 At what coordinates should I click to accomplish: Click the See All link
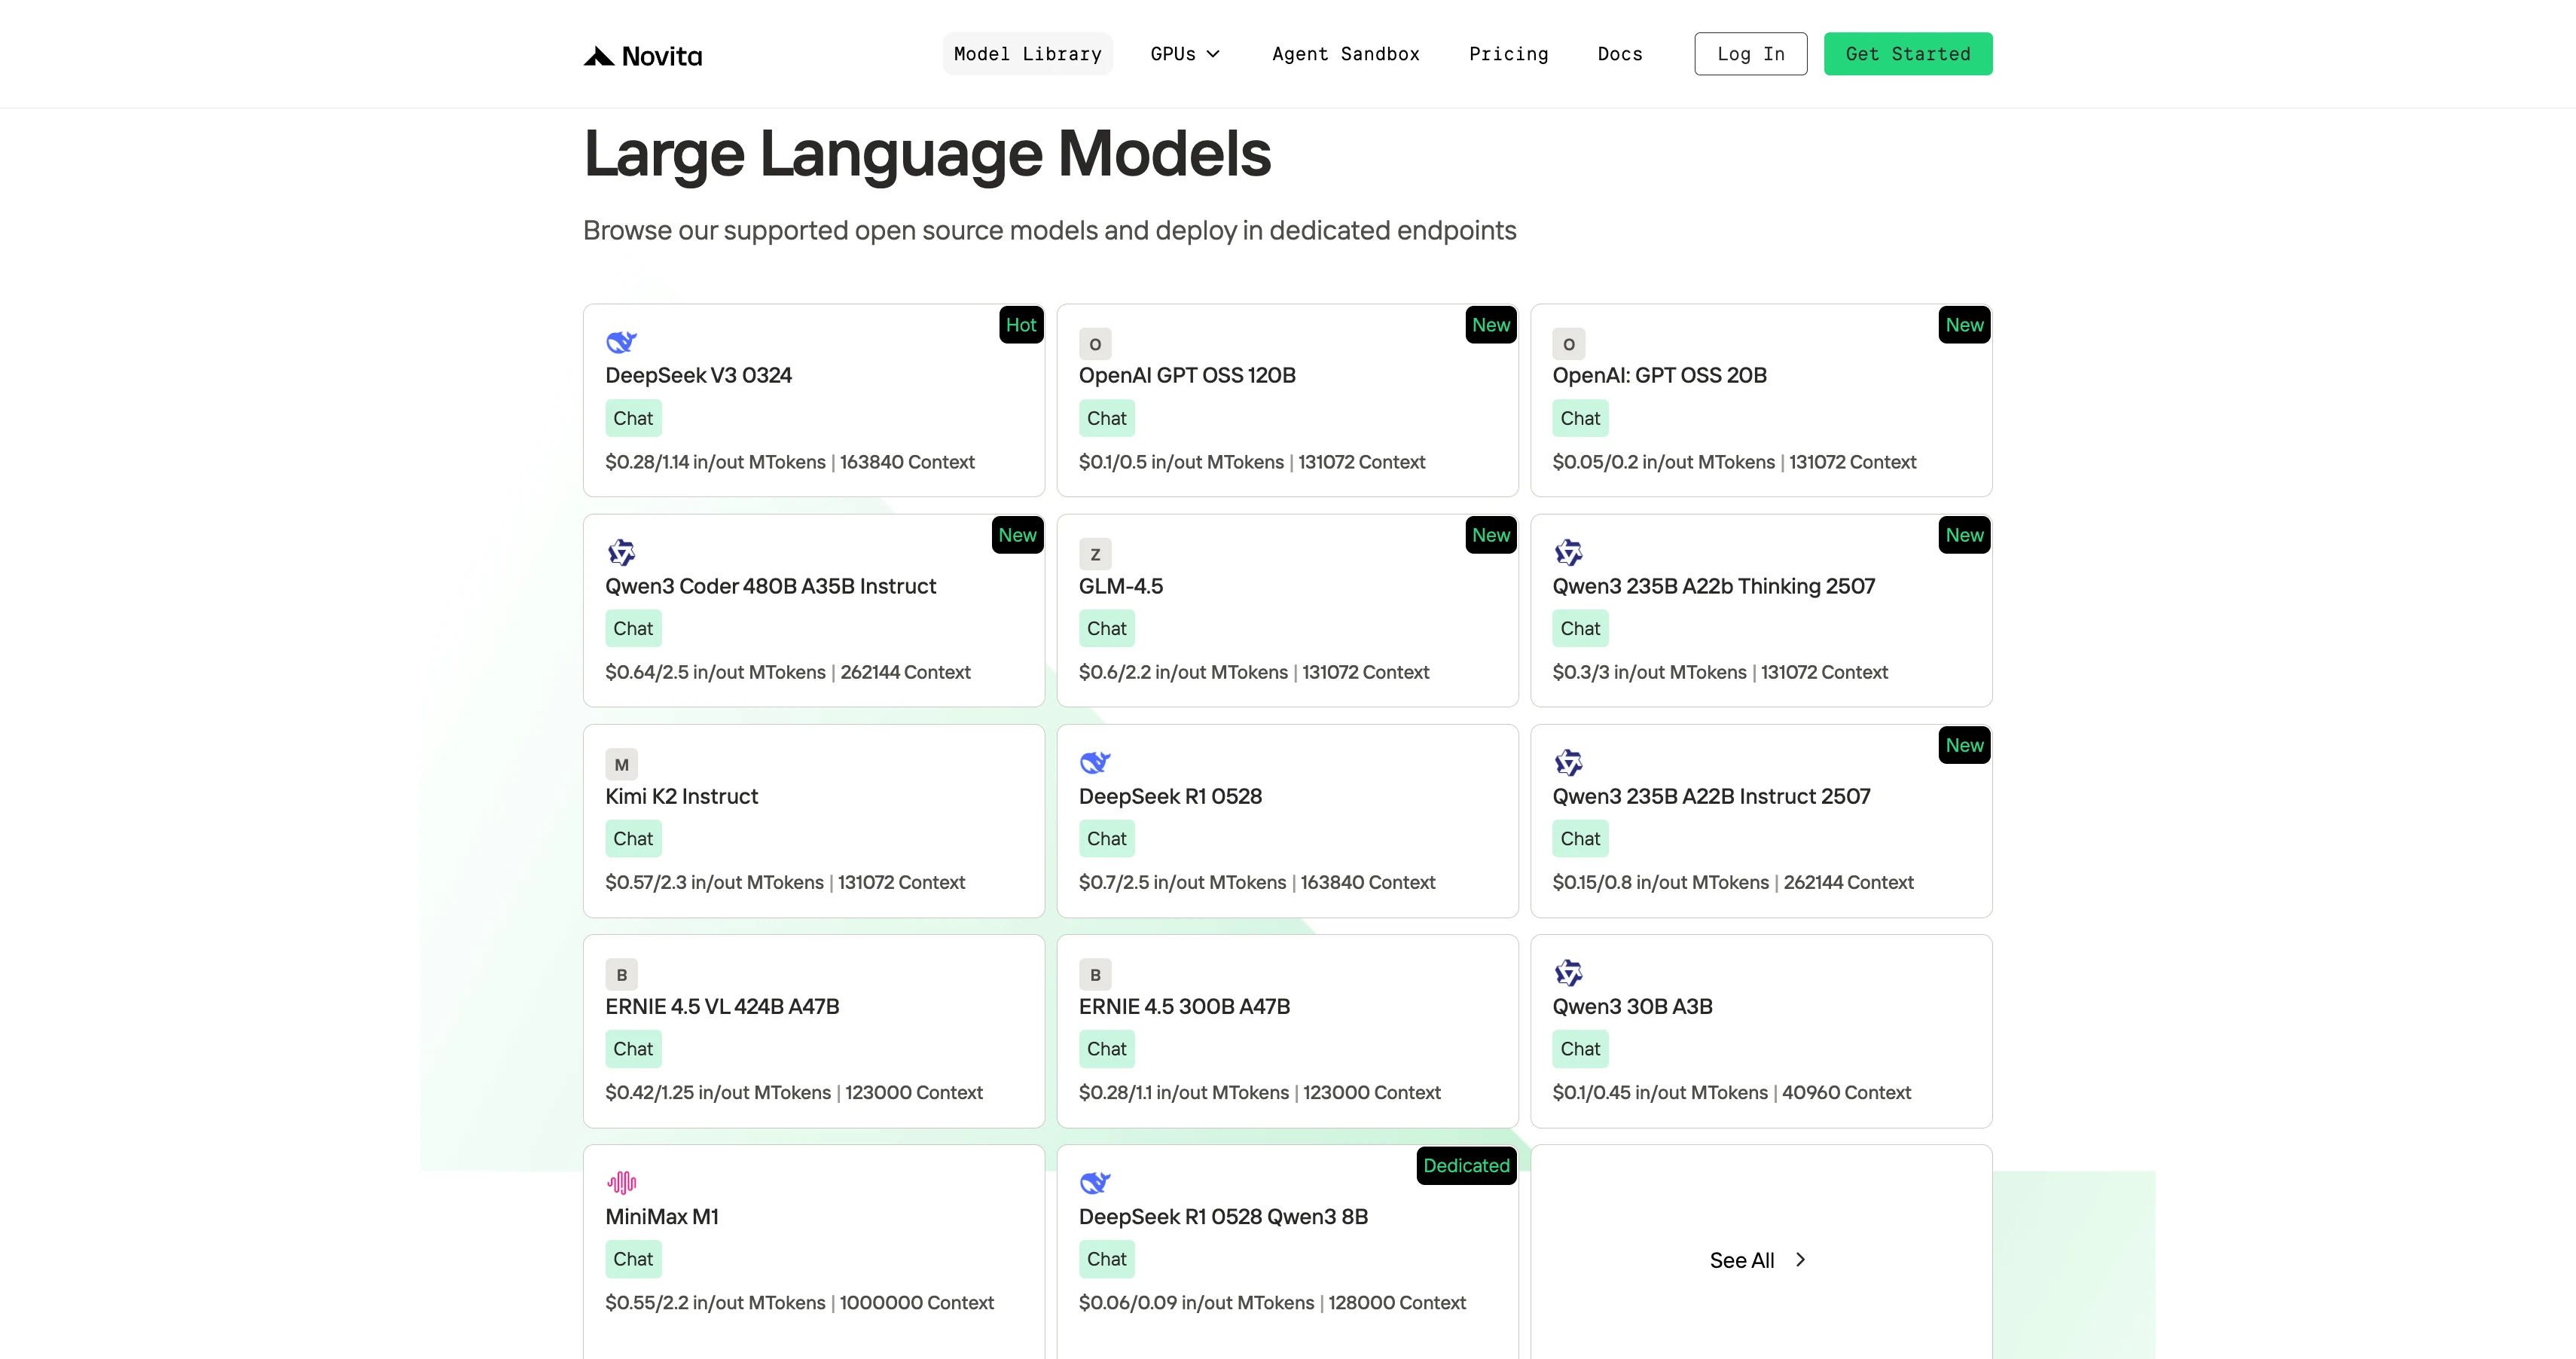pos(1741,1260)
